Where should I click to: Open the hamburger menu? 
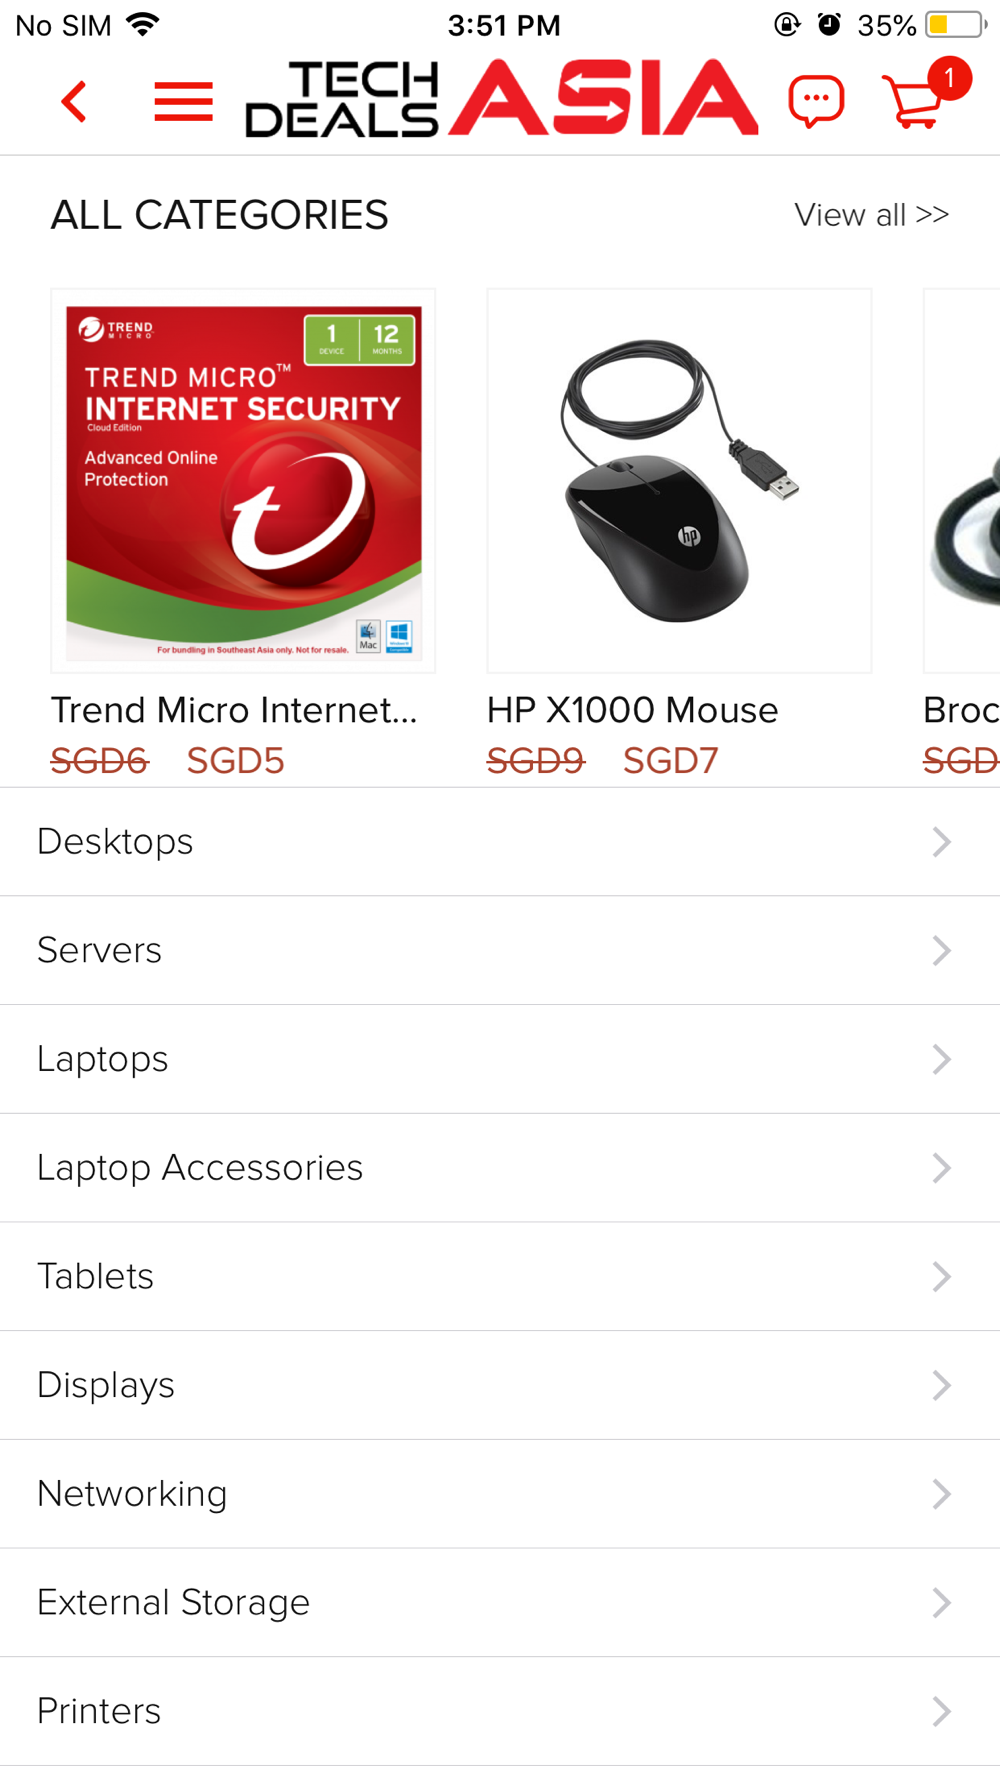click(184, 101)
